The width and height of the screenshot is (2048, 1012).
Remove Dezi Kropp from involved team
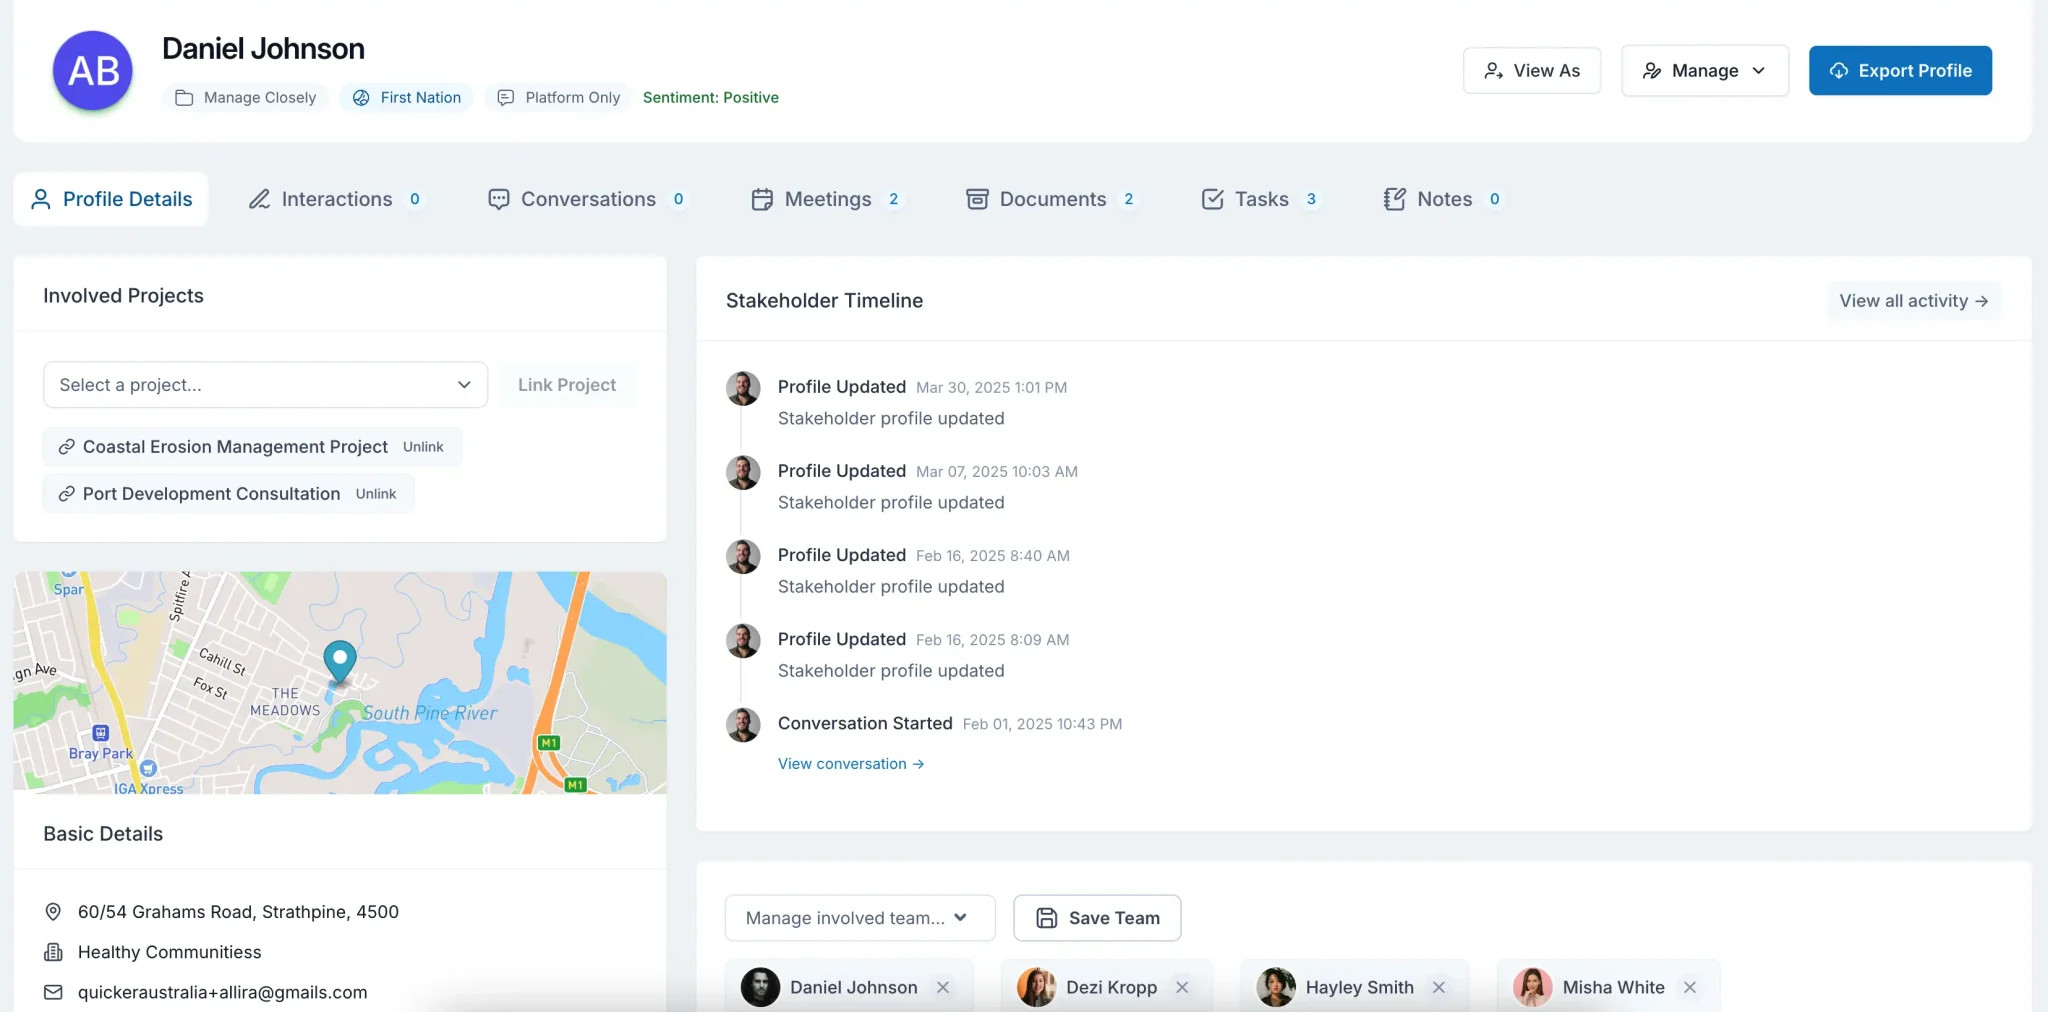point(1182,987)
